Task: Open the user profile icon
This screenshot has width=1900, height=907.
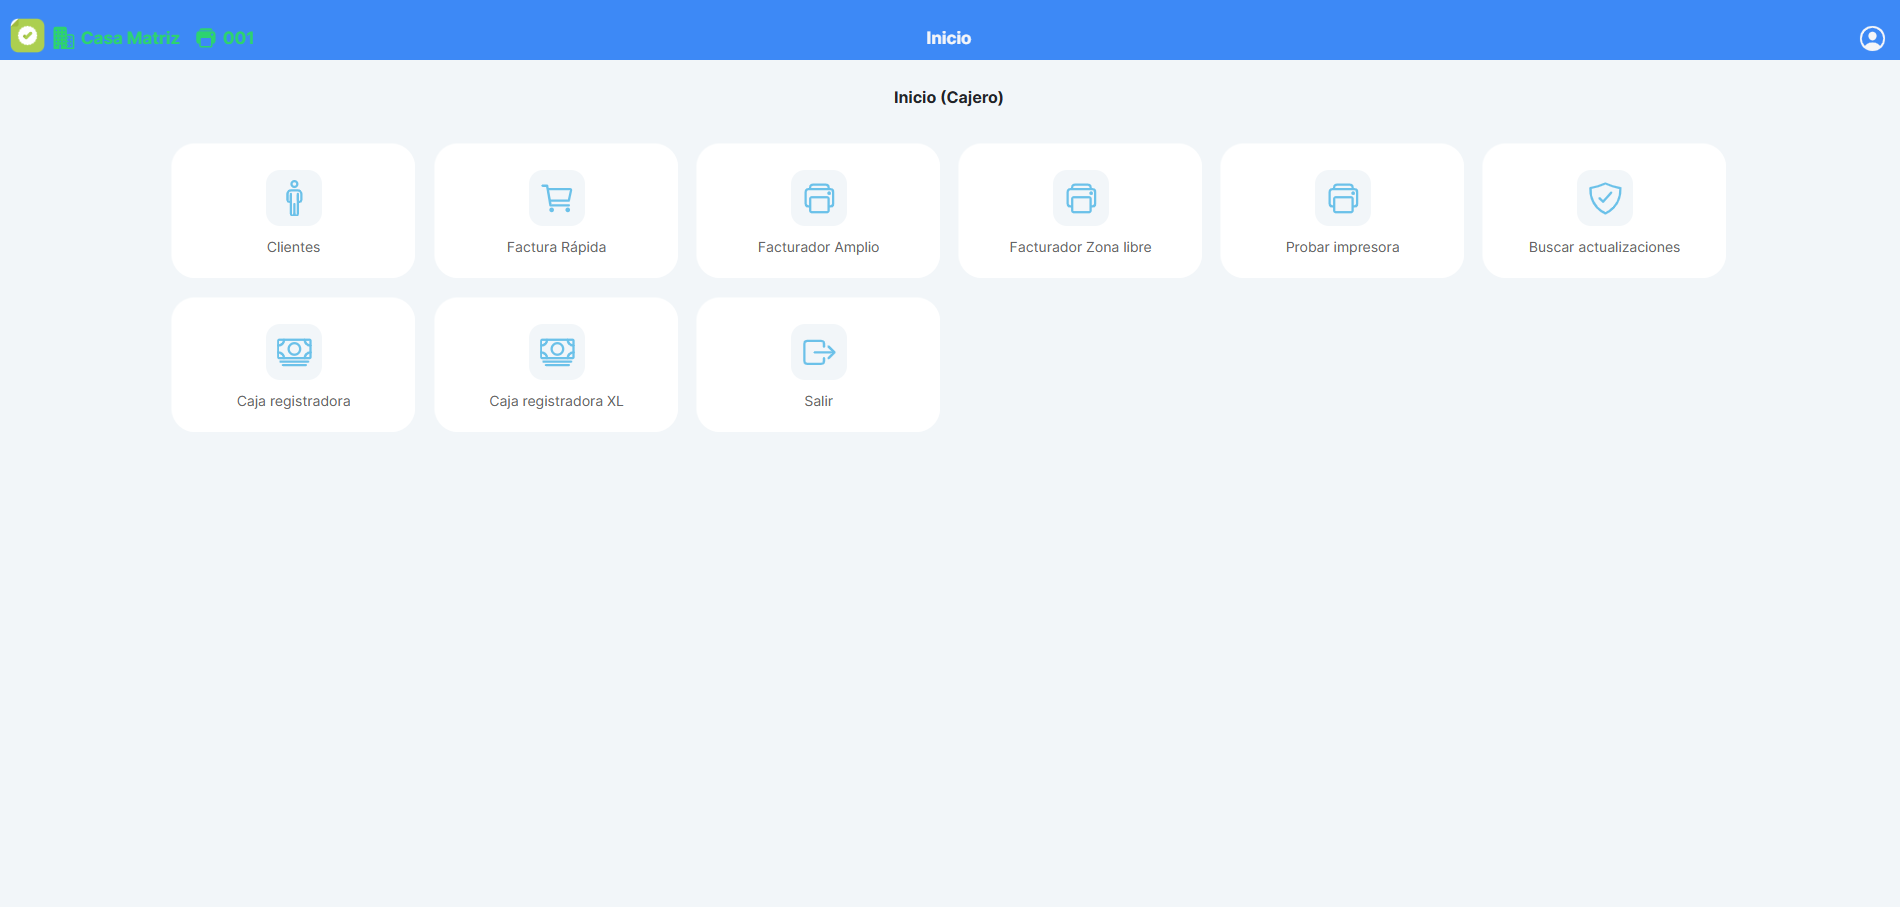Action: (x=1872, y=38)
